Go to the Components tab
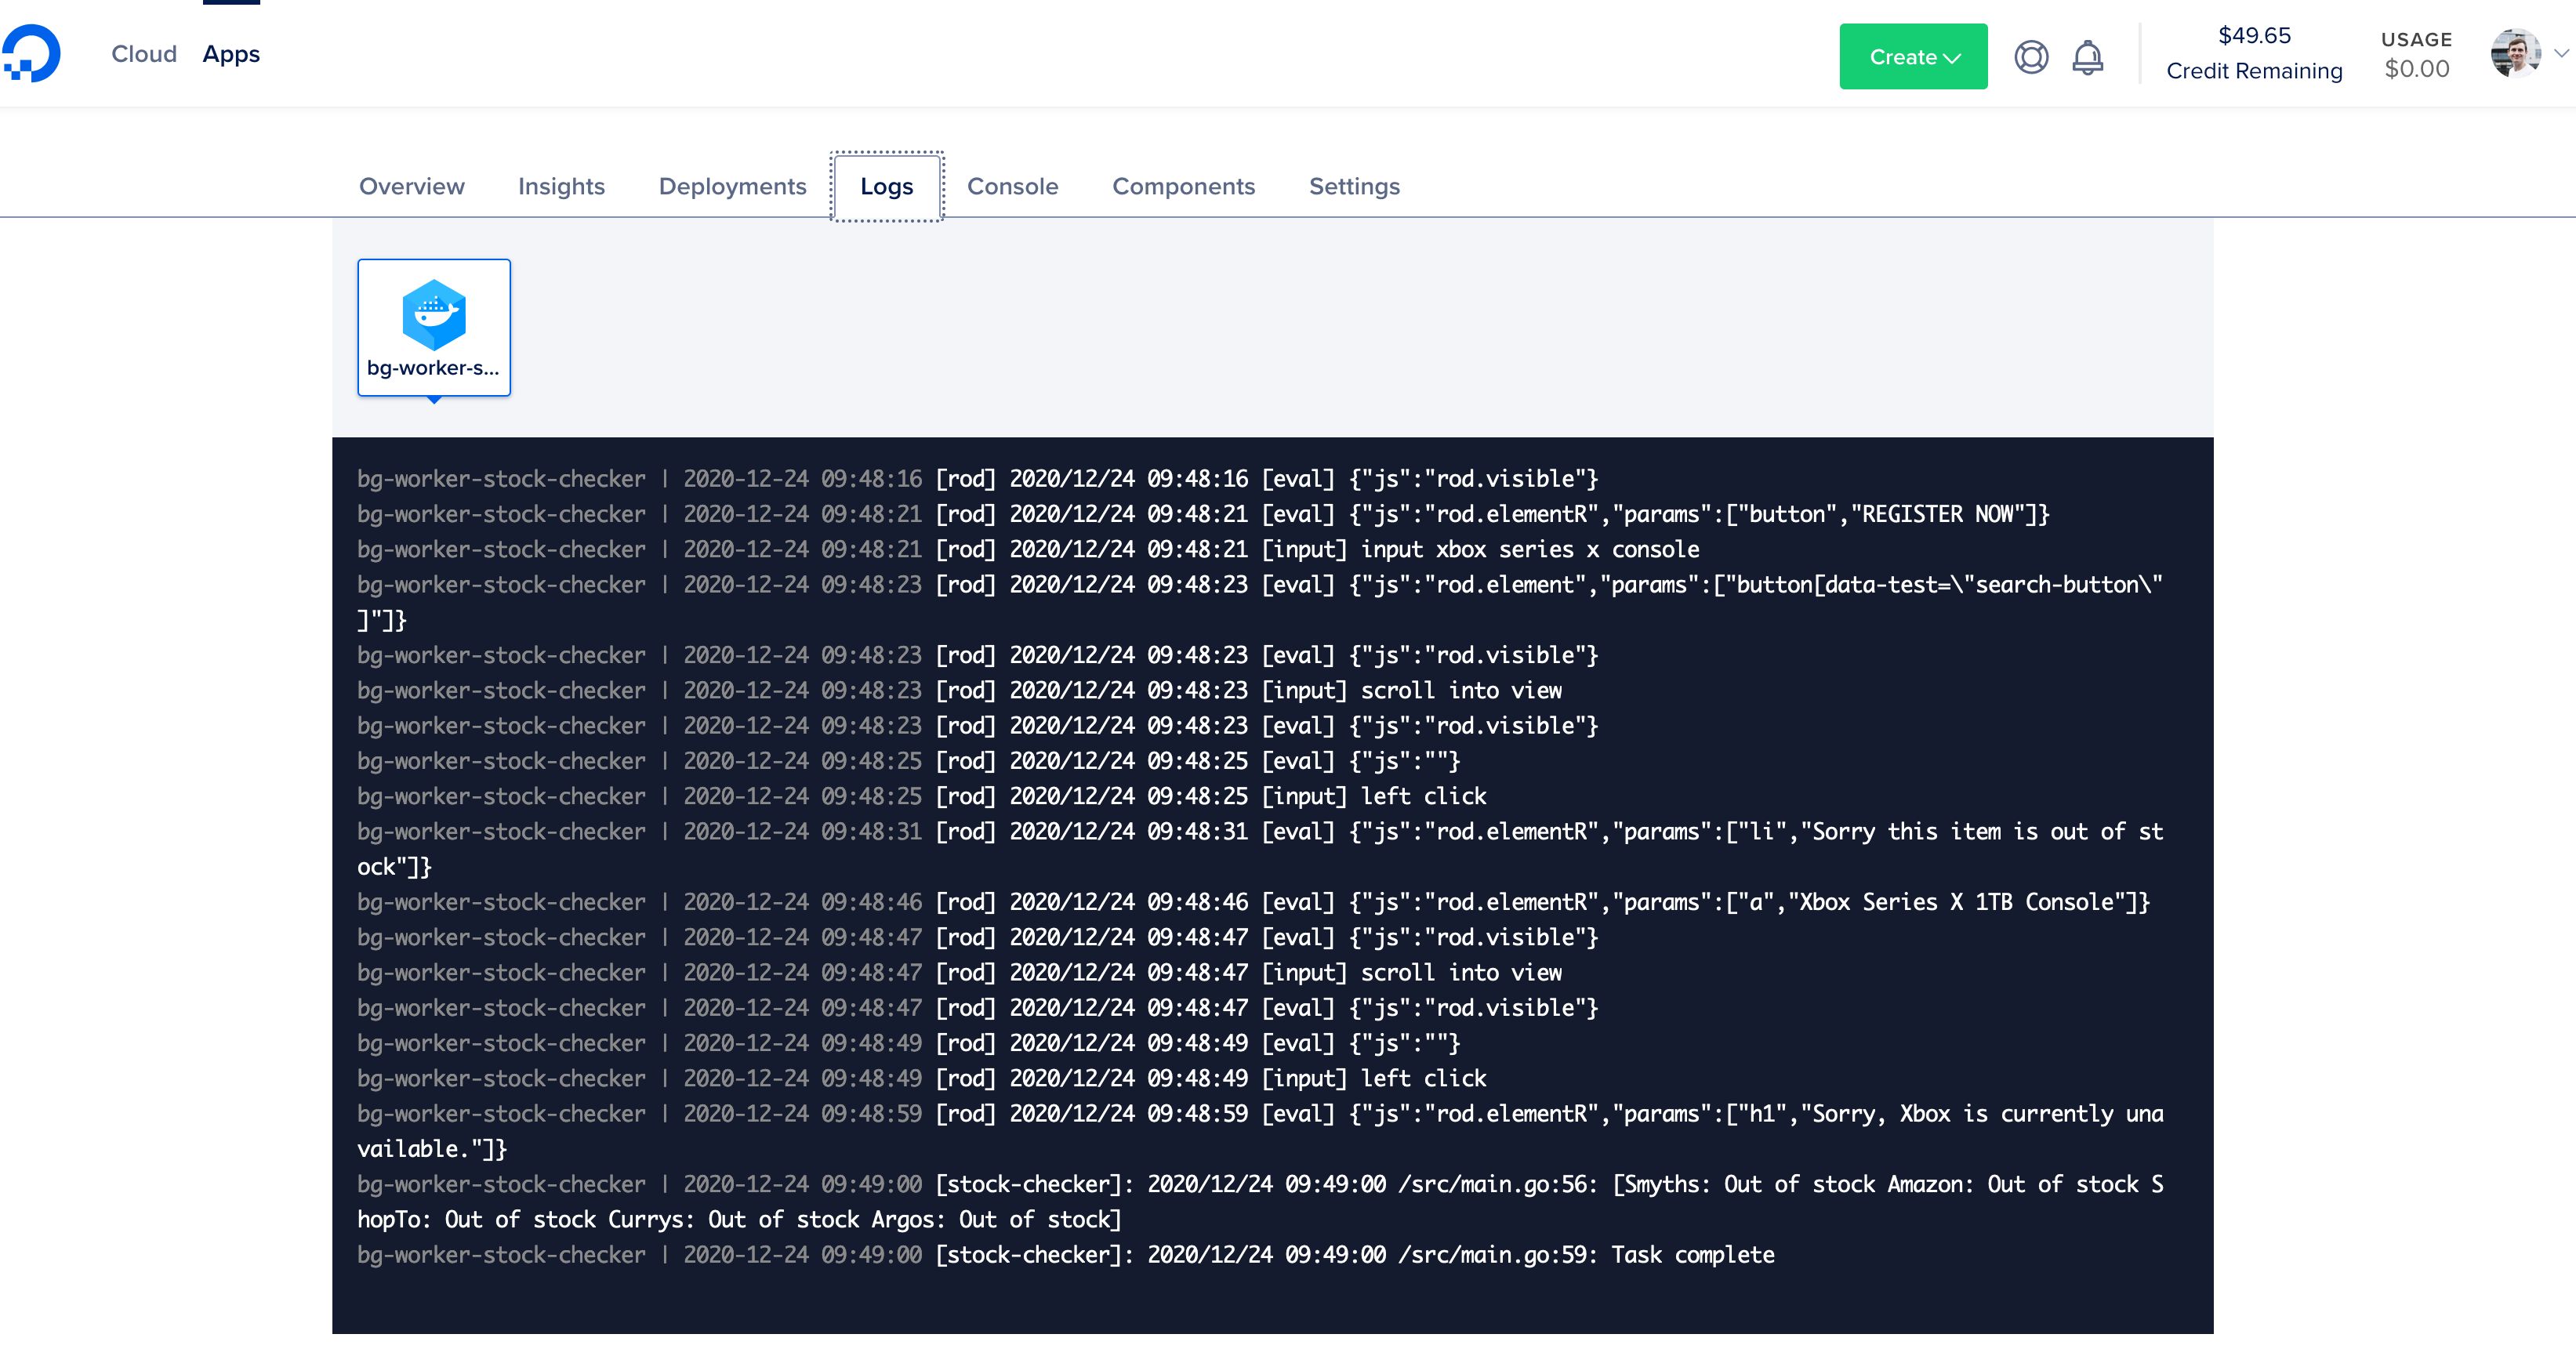Screen dimensions: 2576x1345 (x=1183, y=186)
